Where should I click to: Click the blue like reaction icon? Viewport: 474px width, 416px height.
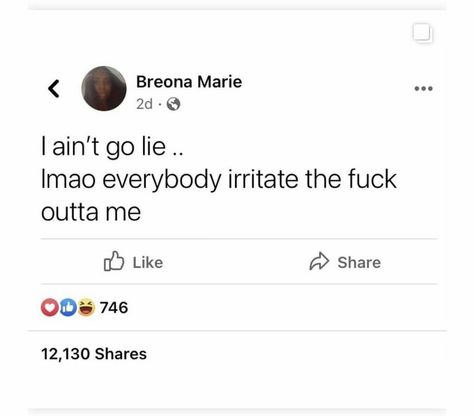[68, 307]
